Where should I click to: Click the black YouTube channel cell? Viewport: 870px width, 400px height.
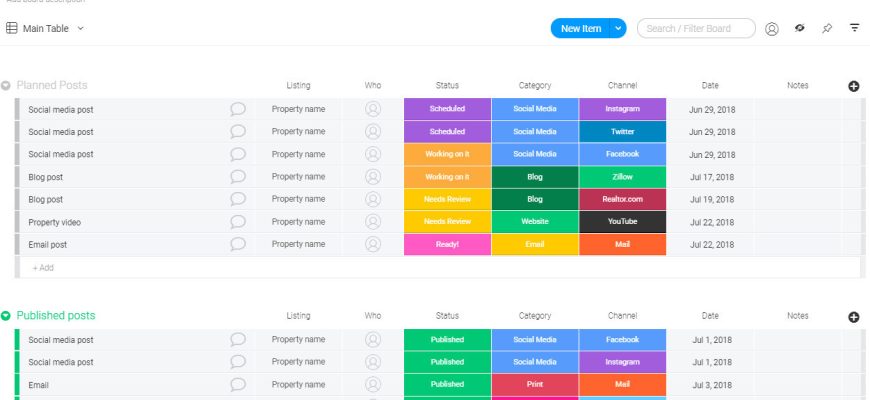[623, 221]
